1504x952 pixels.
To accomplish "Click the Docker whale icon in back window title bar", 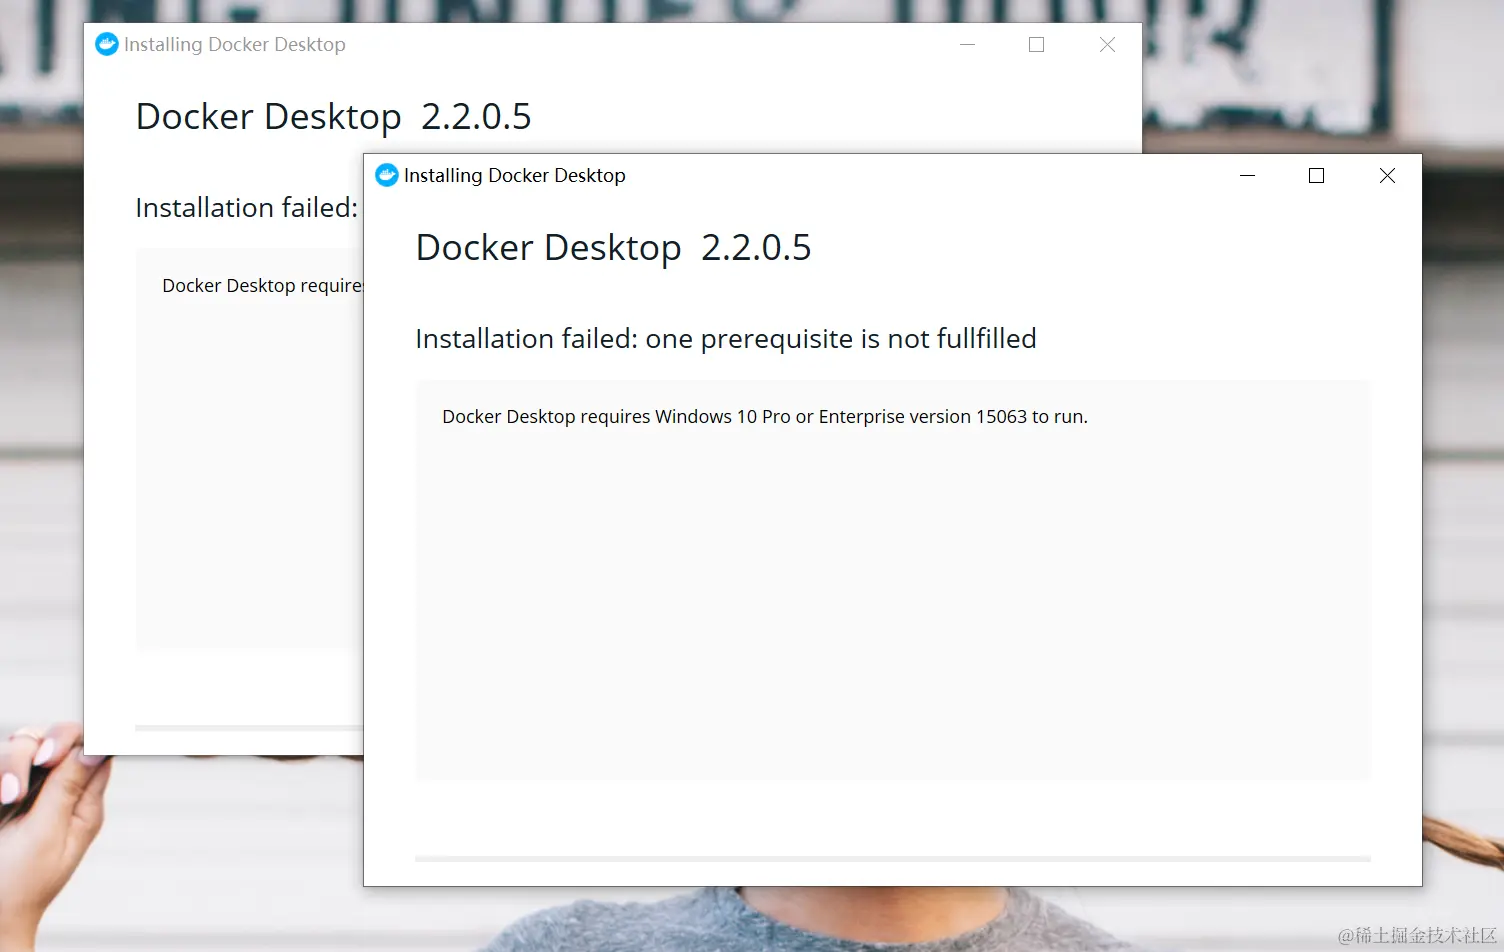I will pos(107,45).
